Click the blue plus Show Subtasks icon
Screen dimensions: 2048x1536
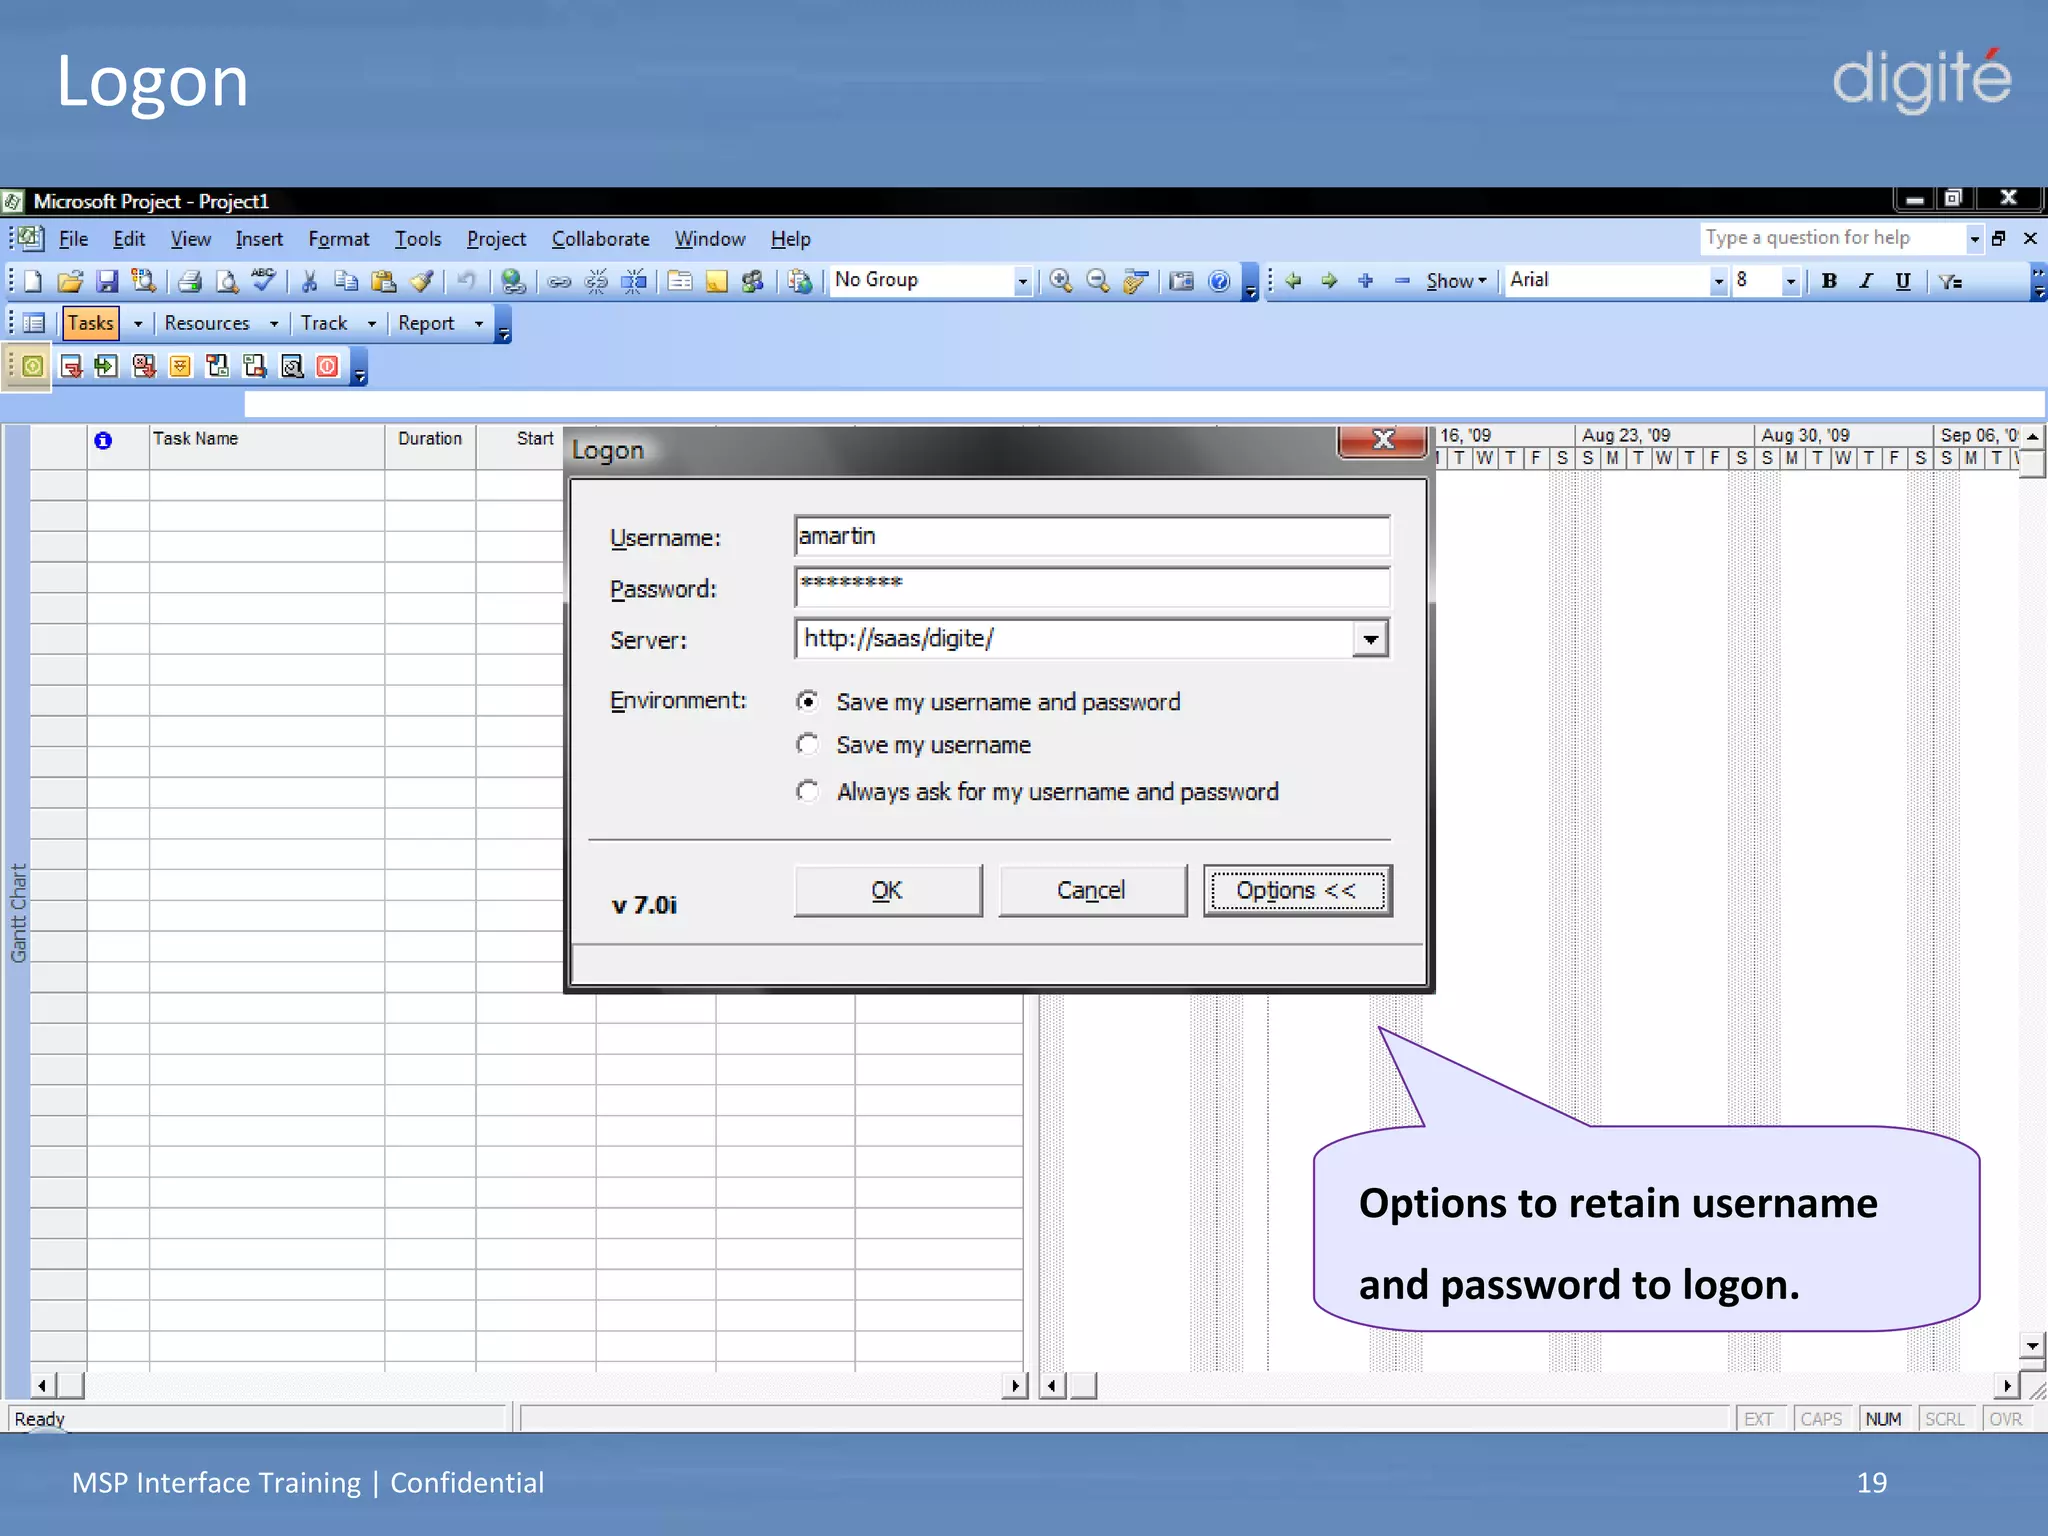[x=1365, y=281]
